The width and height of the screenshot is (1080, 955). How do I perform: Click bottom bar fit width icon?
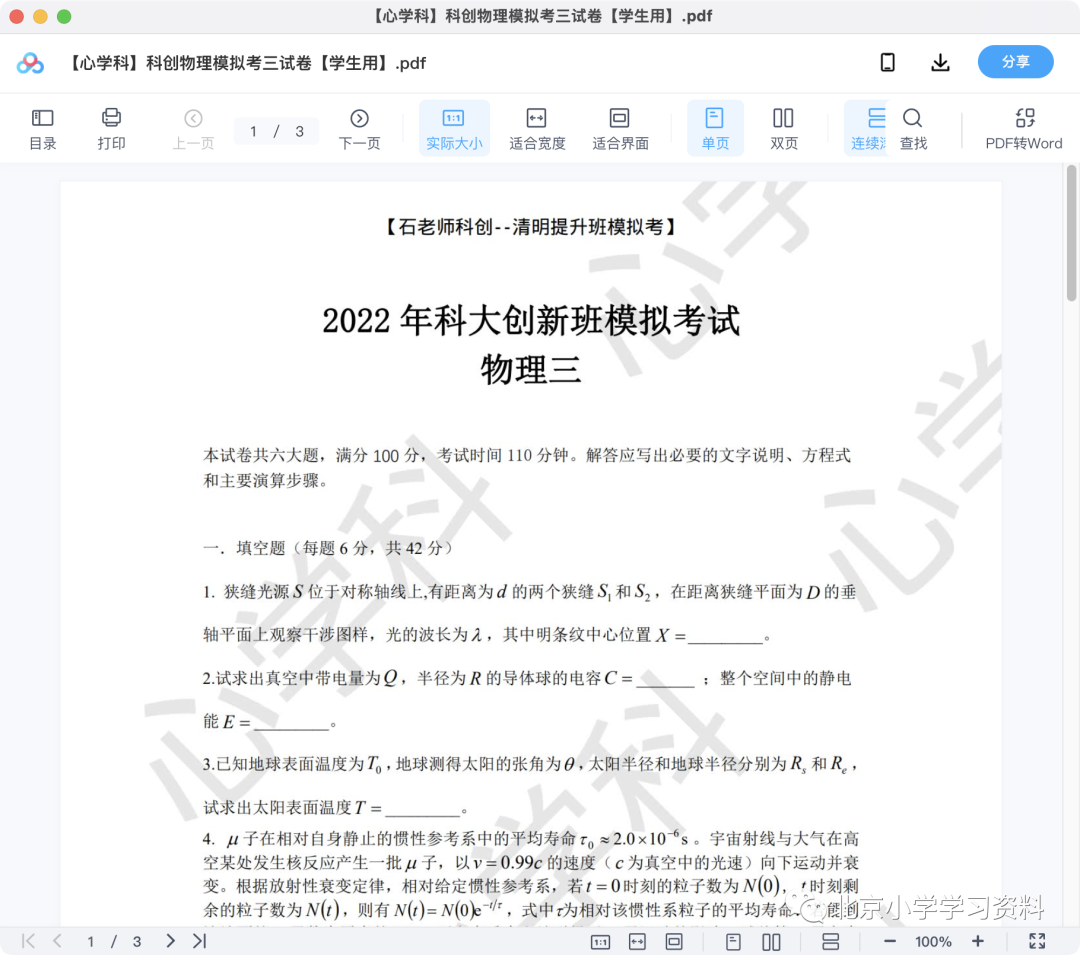click(637, 941)
